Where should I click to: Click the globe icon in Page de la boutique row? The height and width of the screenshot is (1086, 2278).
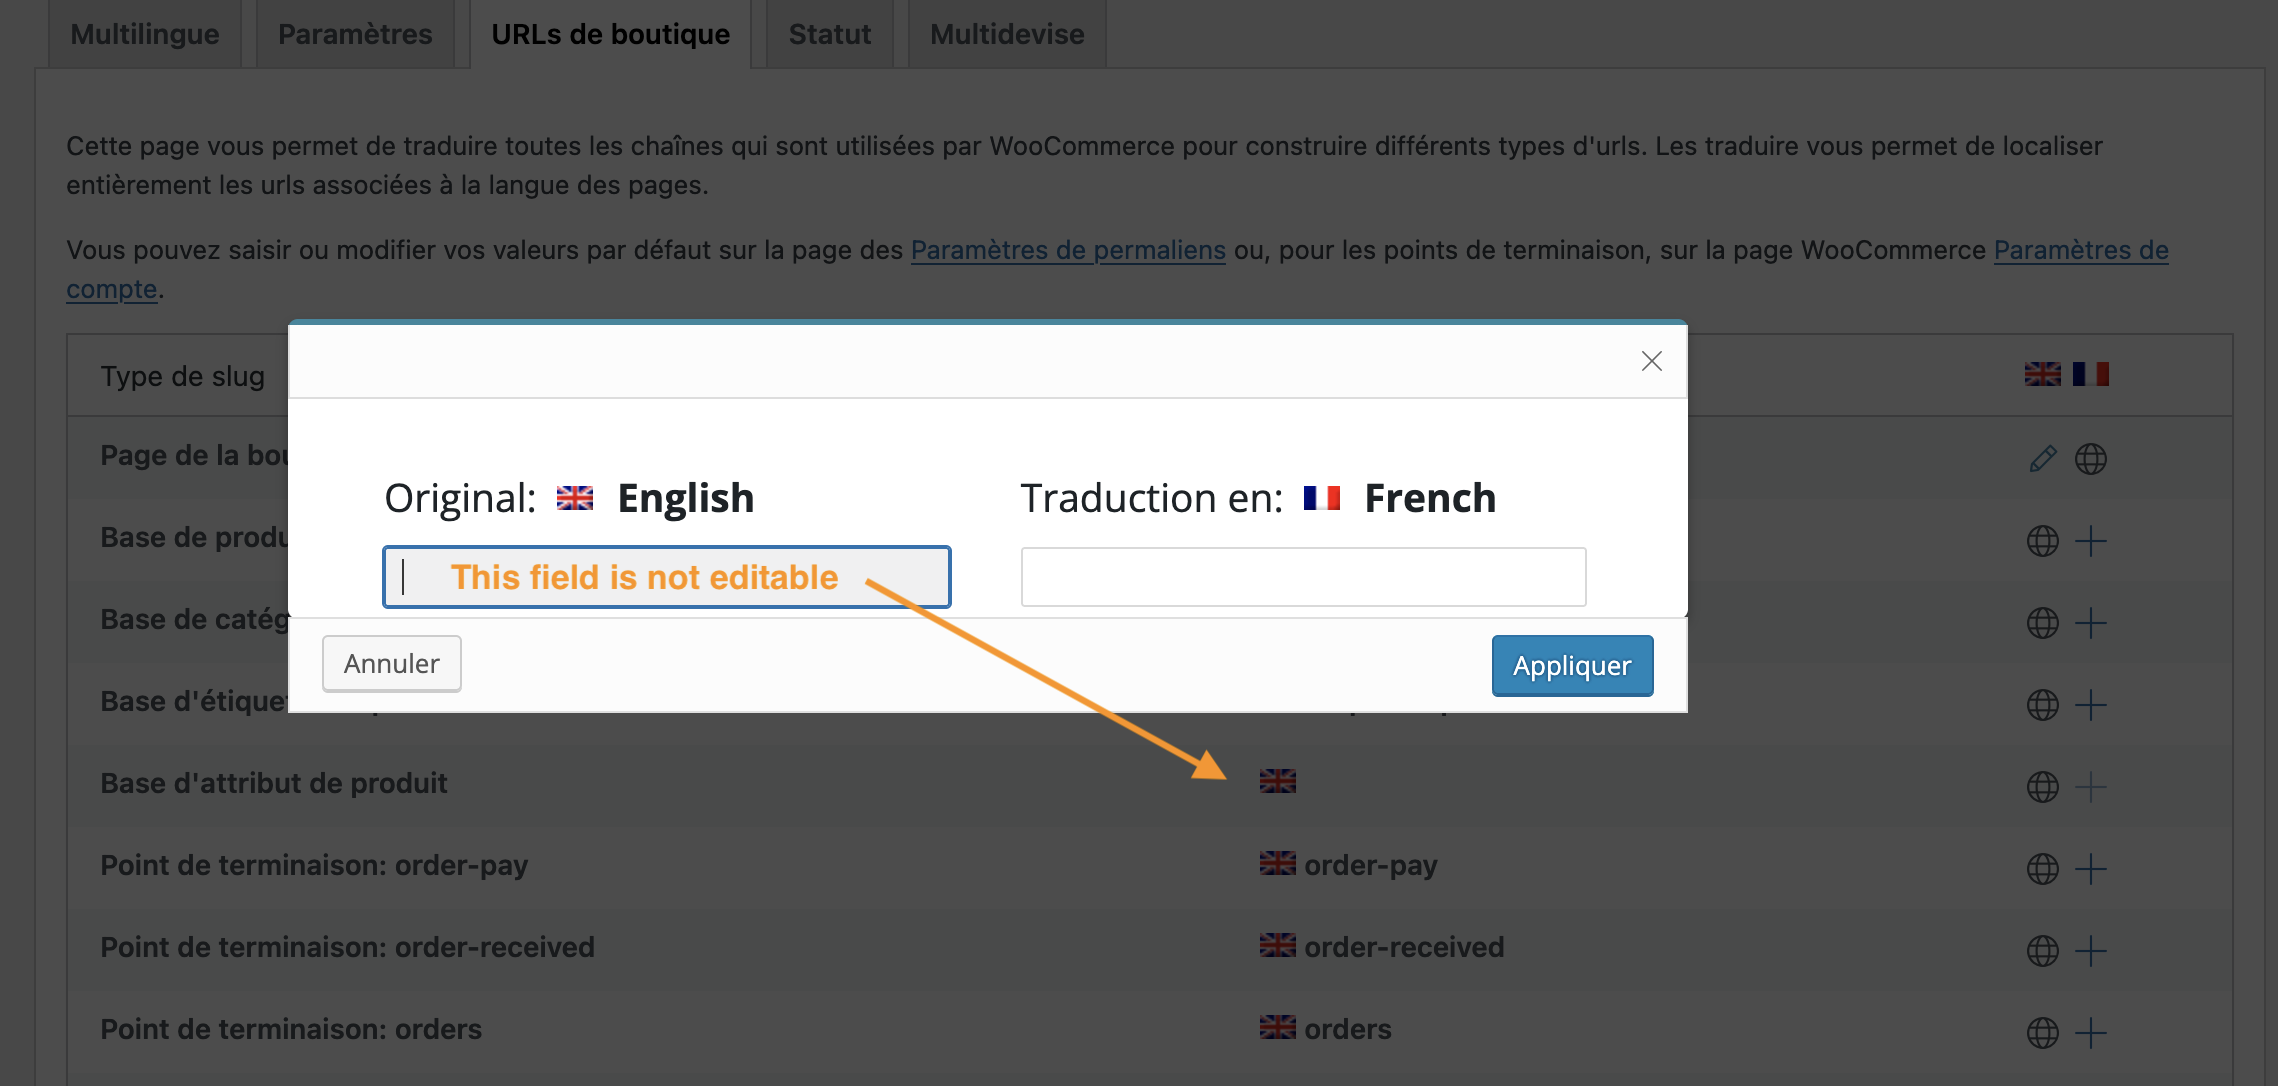pyautogui.click(x=2090, y=459)
